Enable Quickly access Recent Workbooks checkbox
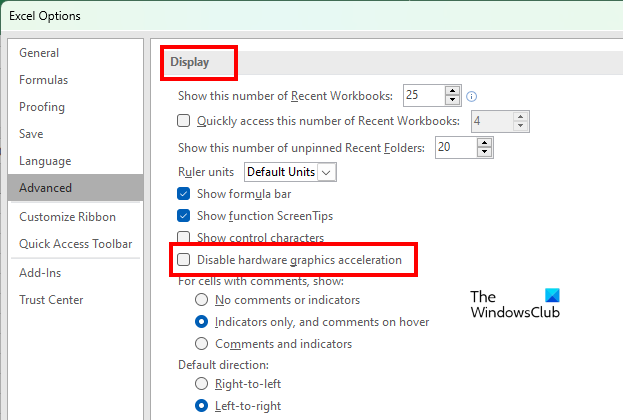The height and width of the screenshot is (420, 623). (184, 120)
